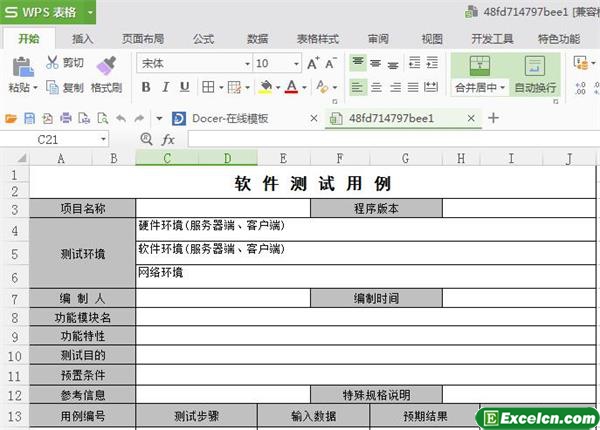Expand the borders dropdown arrow
Screen dimensions: 600x430
221,88
